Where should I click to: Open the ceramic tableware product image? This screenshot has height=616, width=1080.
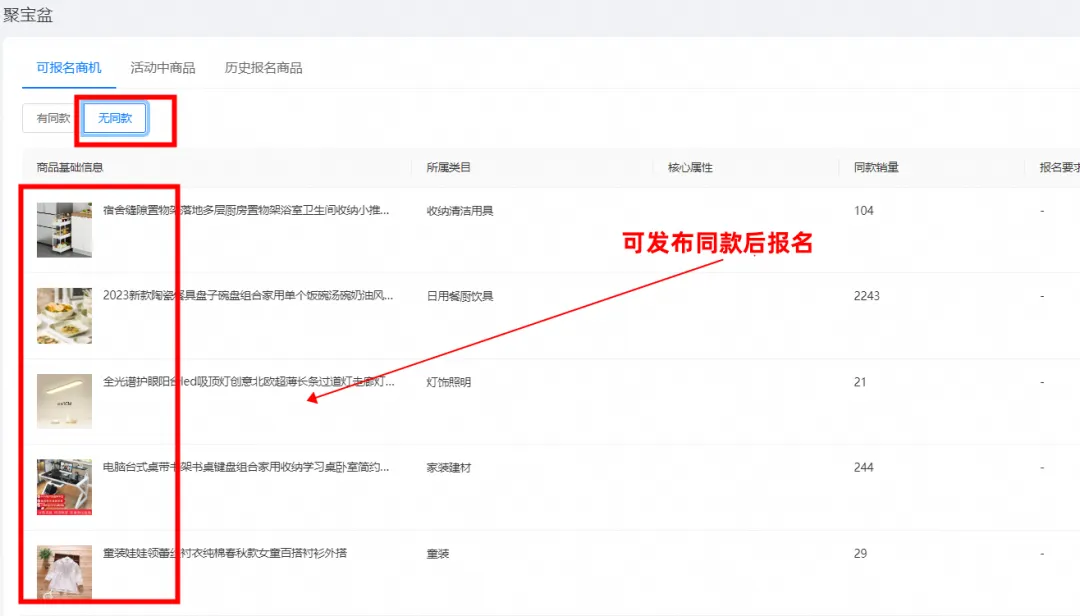tap(64, 316)
